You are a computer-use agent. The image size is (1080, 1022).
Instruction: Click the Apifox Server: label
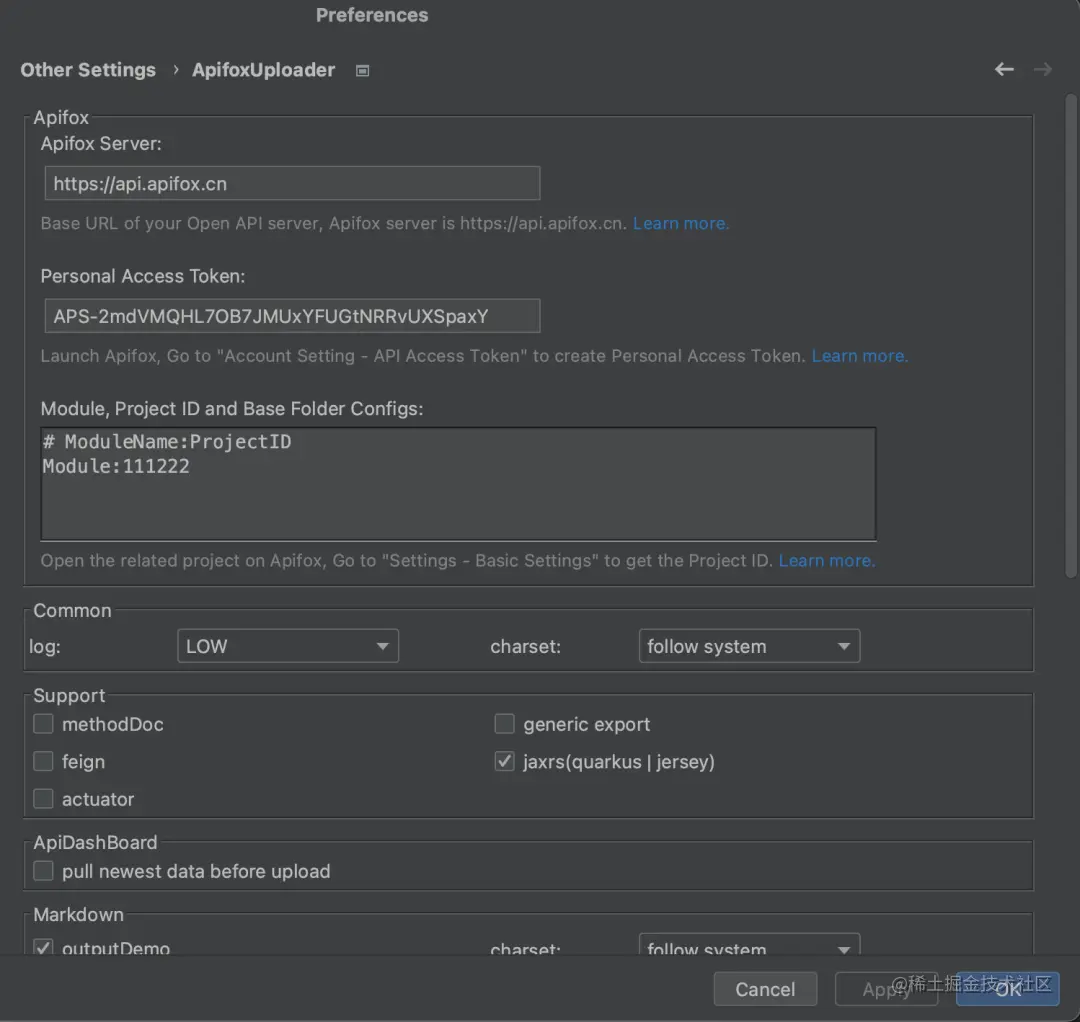(x=101, y=143)
